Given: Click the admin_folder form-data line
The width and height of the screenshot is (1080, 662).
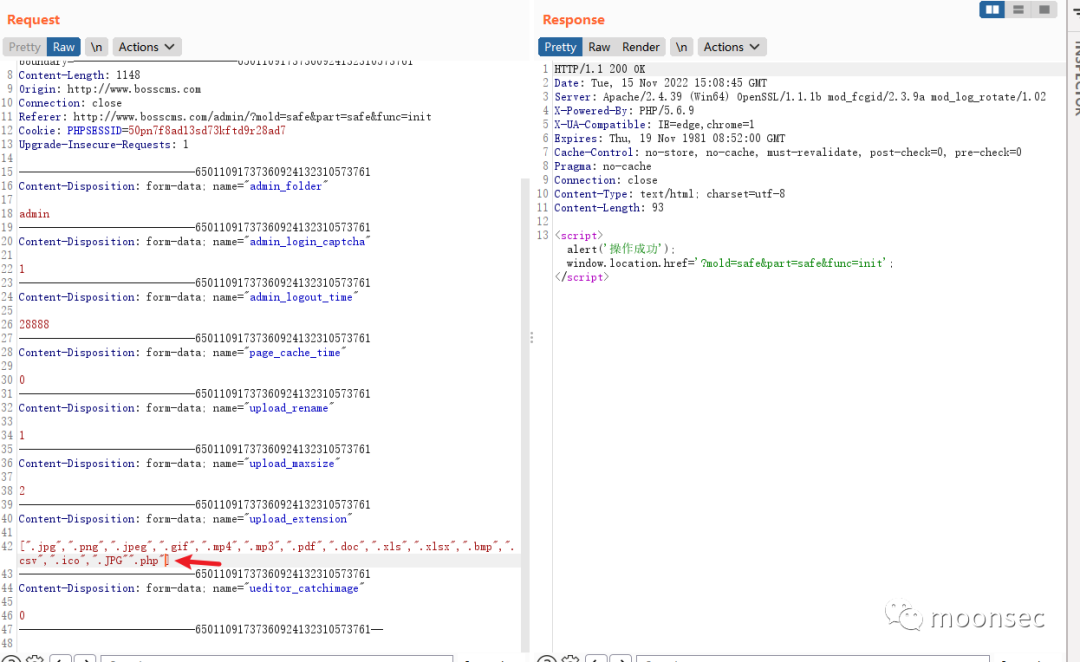Looking at the screenshot, I should 173,186.
